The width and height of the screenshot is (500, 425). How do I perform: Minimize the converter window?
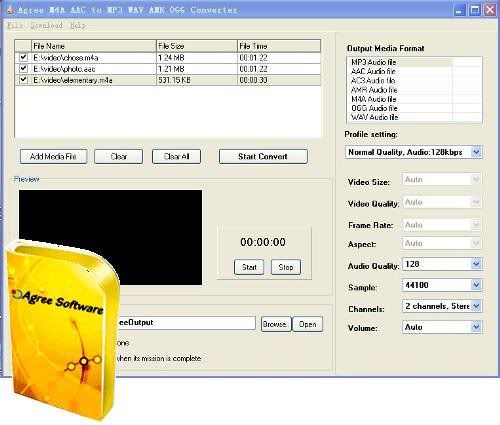459,10
